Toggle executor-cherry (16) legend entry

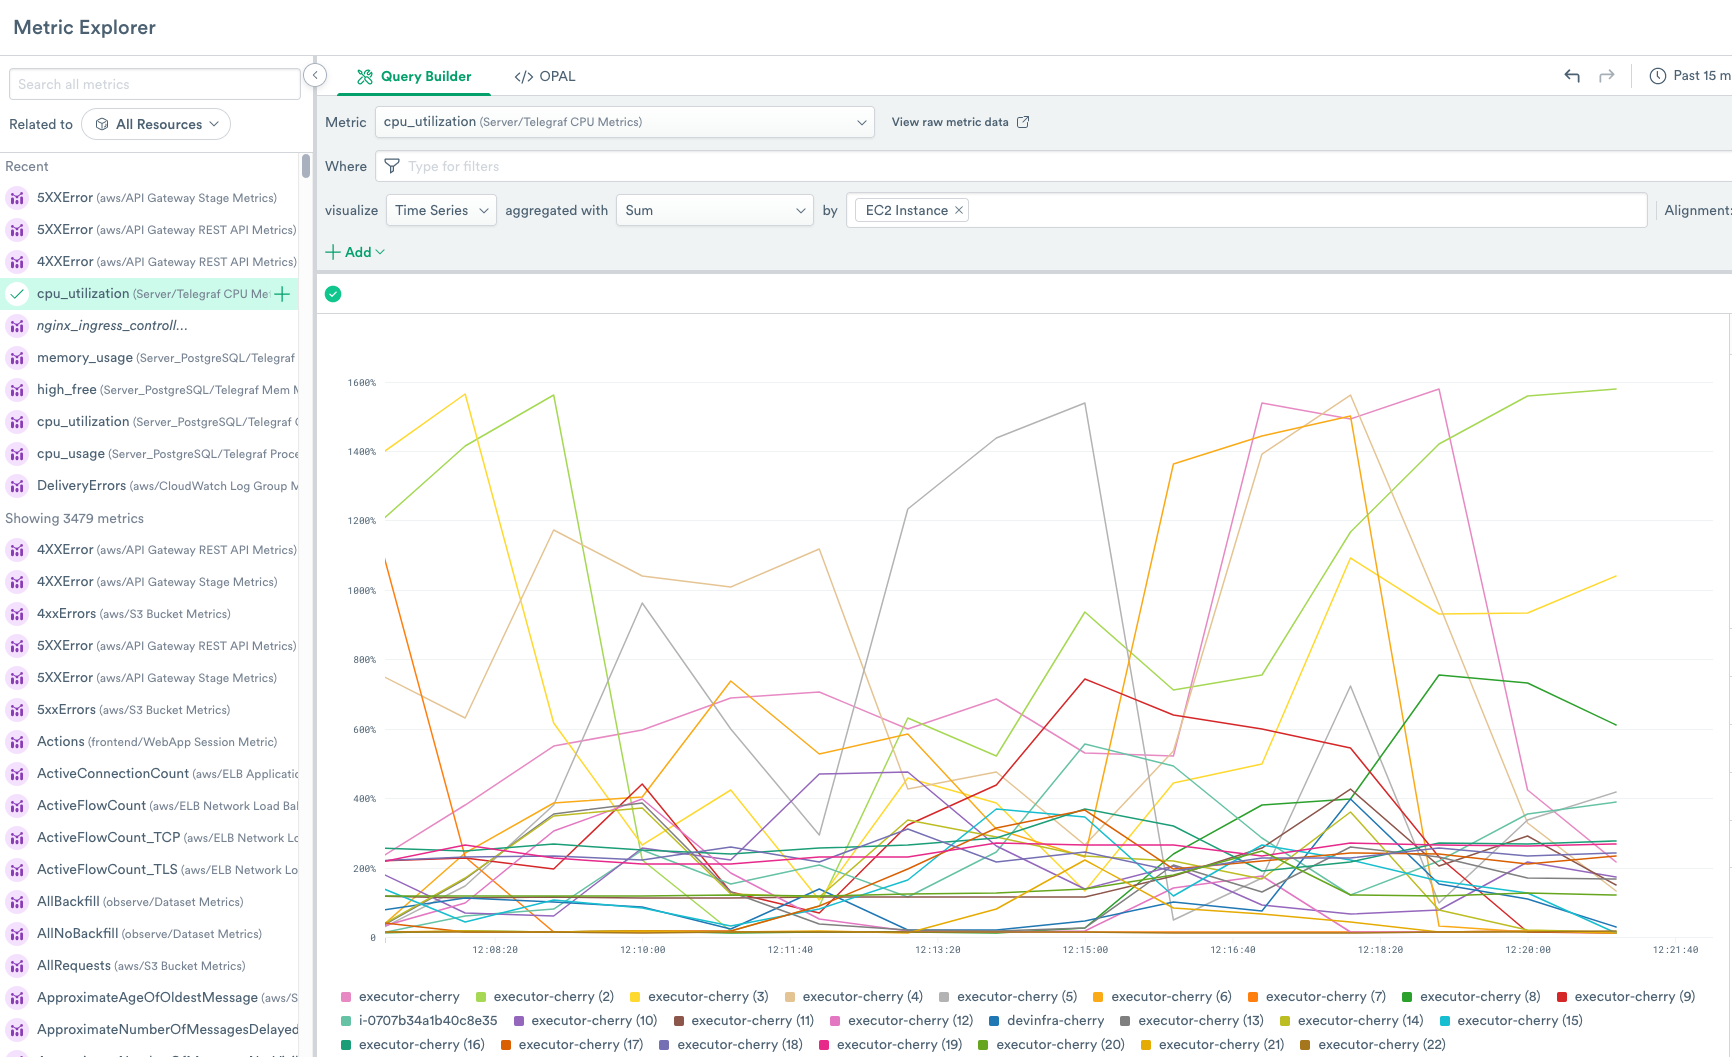[421, 1045]
